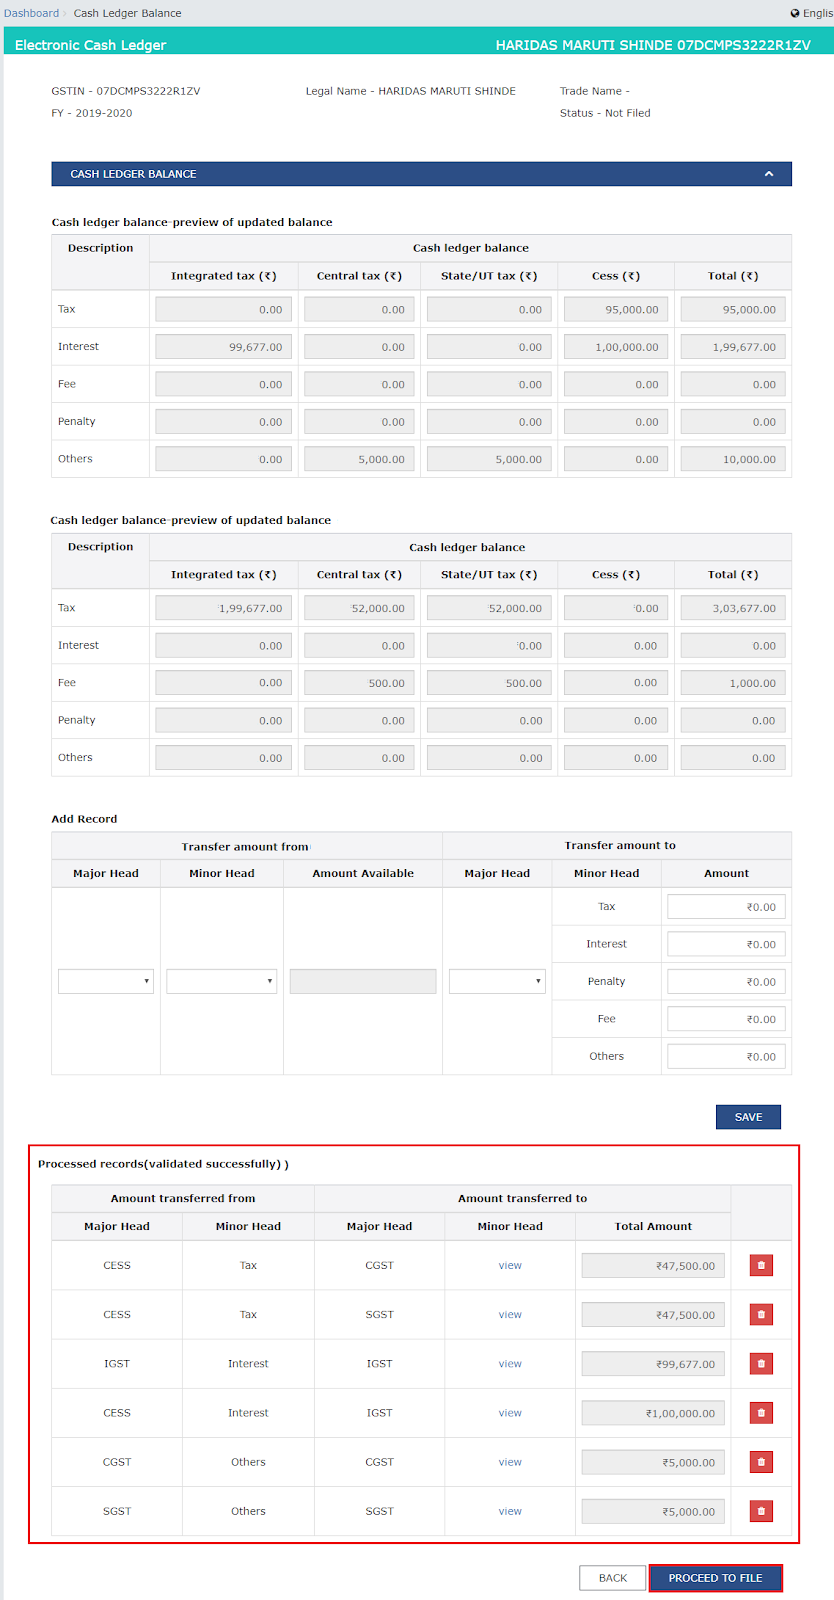This screenshot has width=834, height=1600.
Task: View minor head for ₹47,500.00 CGST record
Action: point(510,1265)
